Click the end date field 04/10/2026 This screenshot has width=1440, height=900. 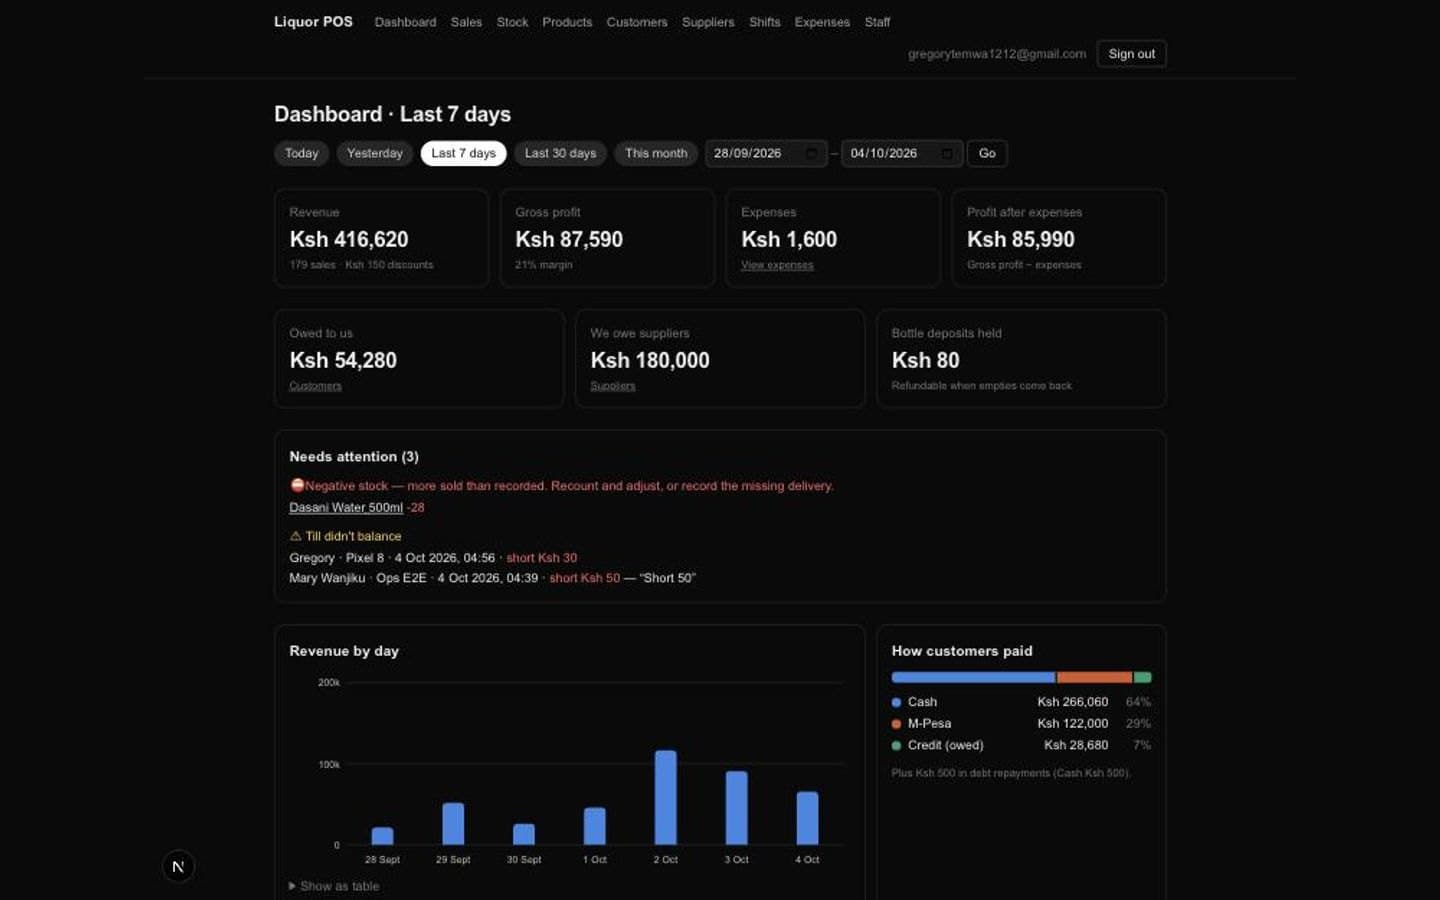coord(902,153)
